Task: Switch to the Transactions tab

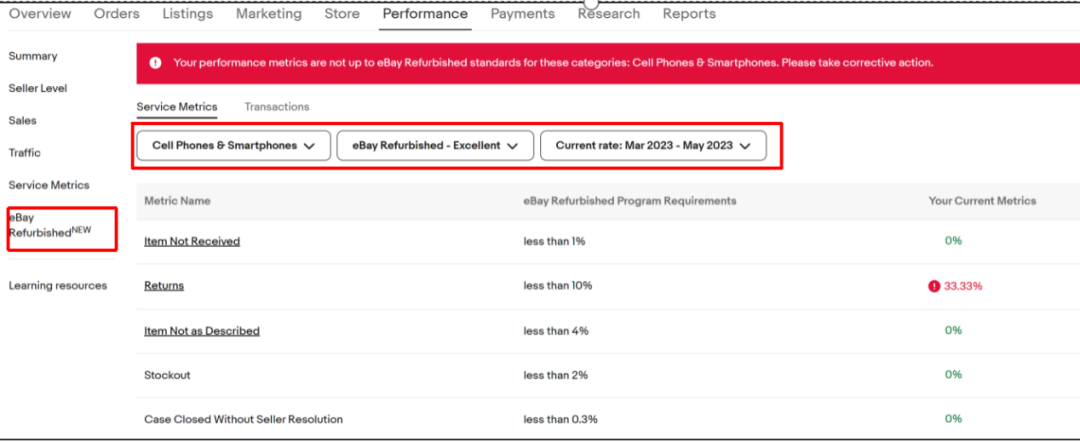Action: (277, 107)
